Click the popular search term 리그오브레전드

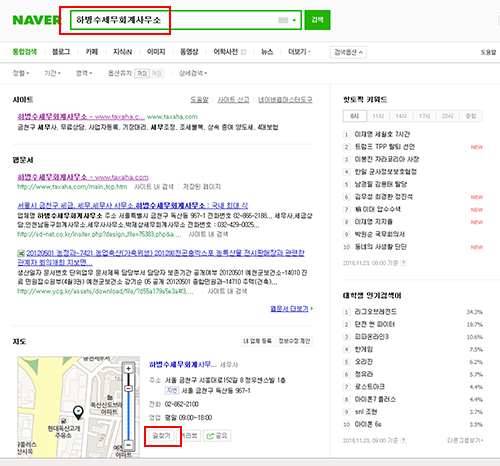376,312
